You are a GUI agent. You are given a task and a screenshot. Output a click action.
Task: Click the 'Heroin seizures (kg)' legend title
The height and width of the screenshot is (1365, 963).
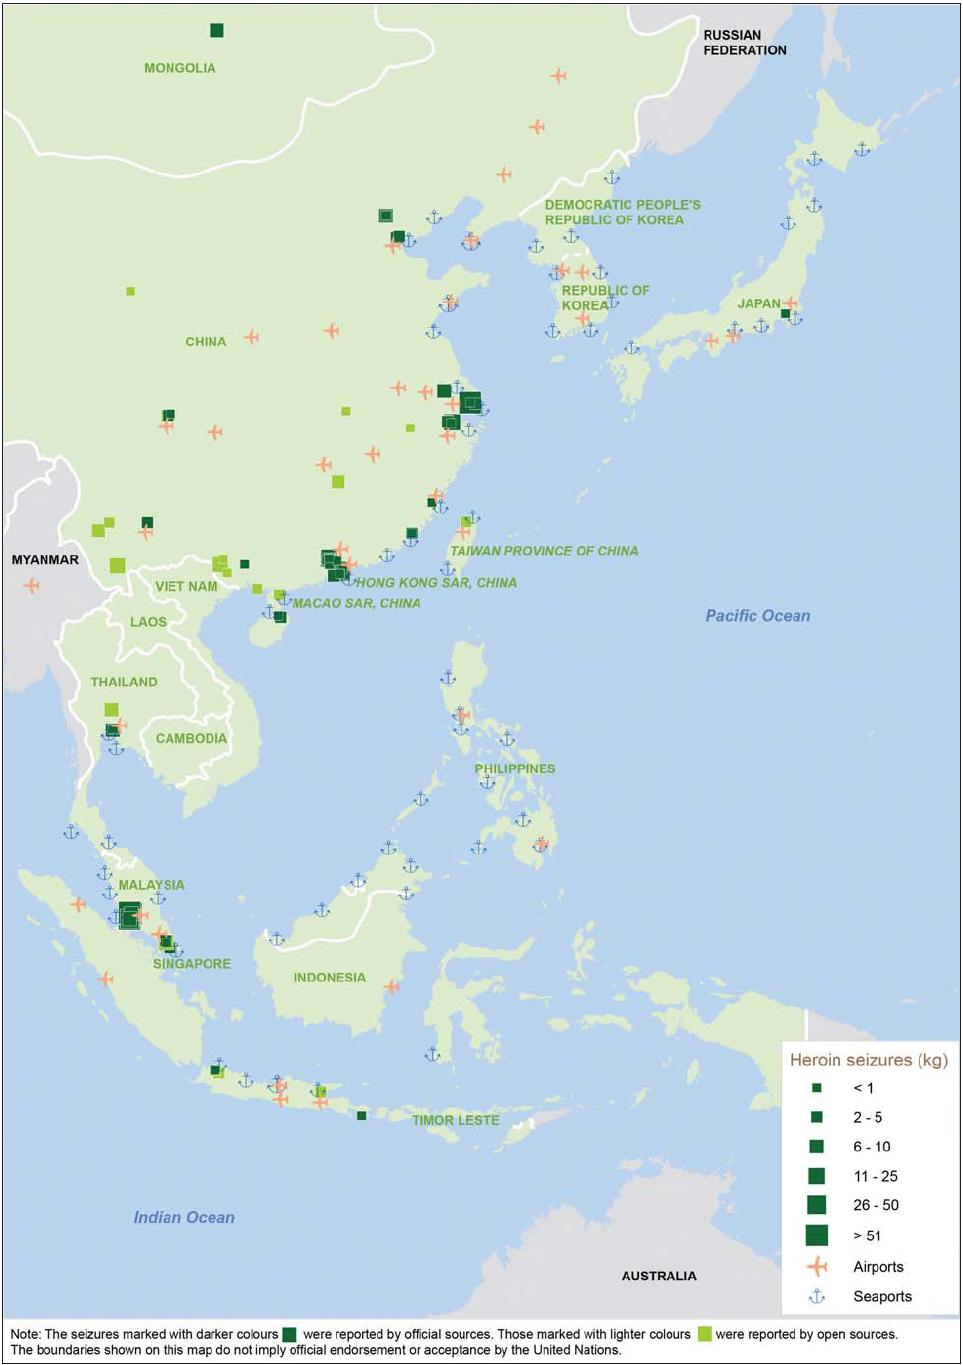pos(868,1060)
